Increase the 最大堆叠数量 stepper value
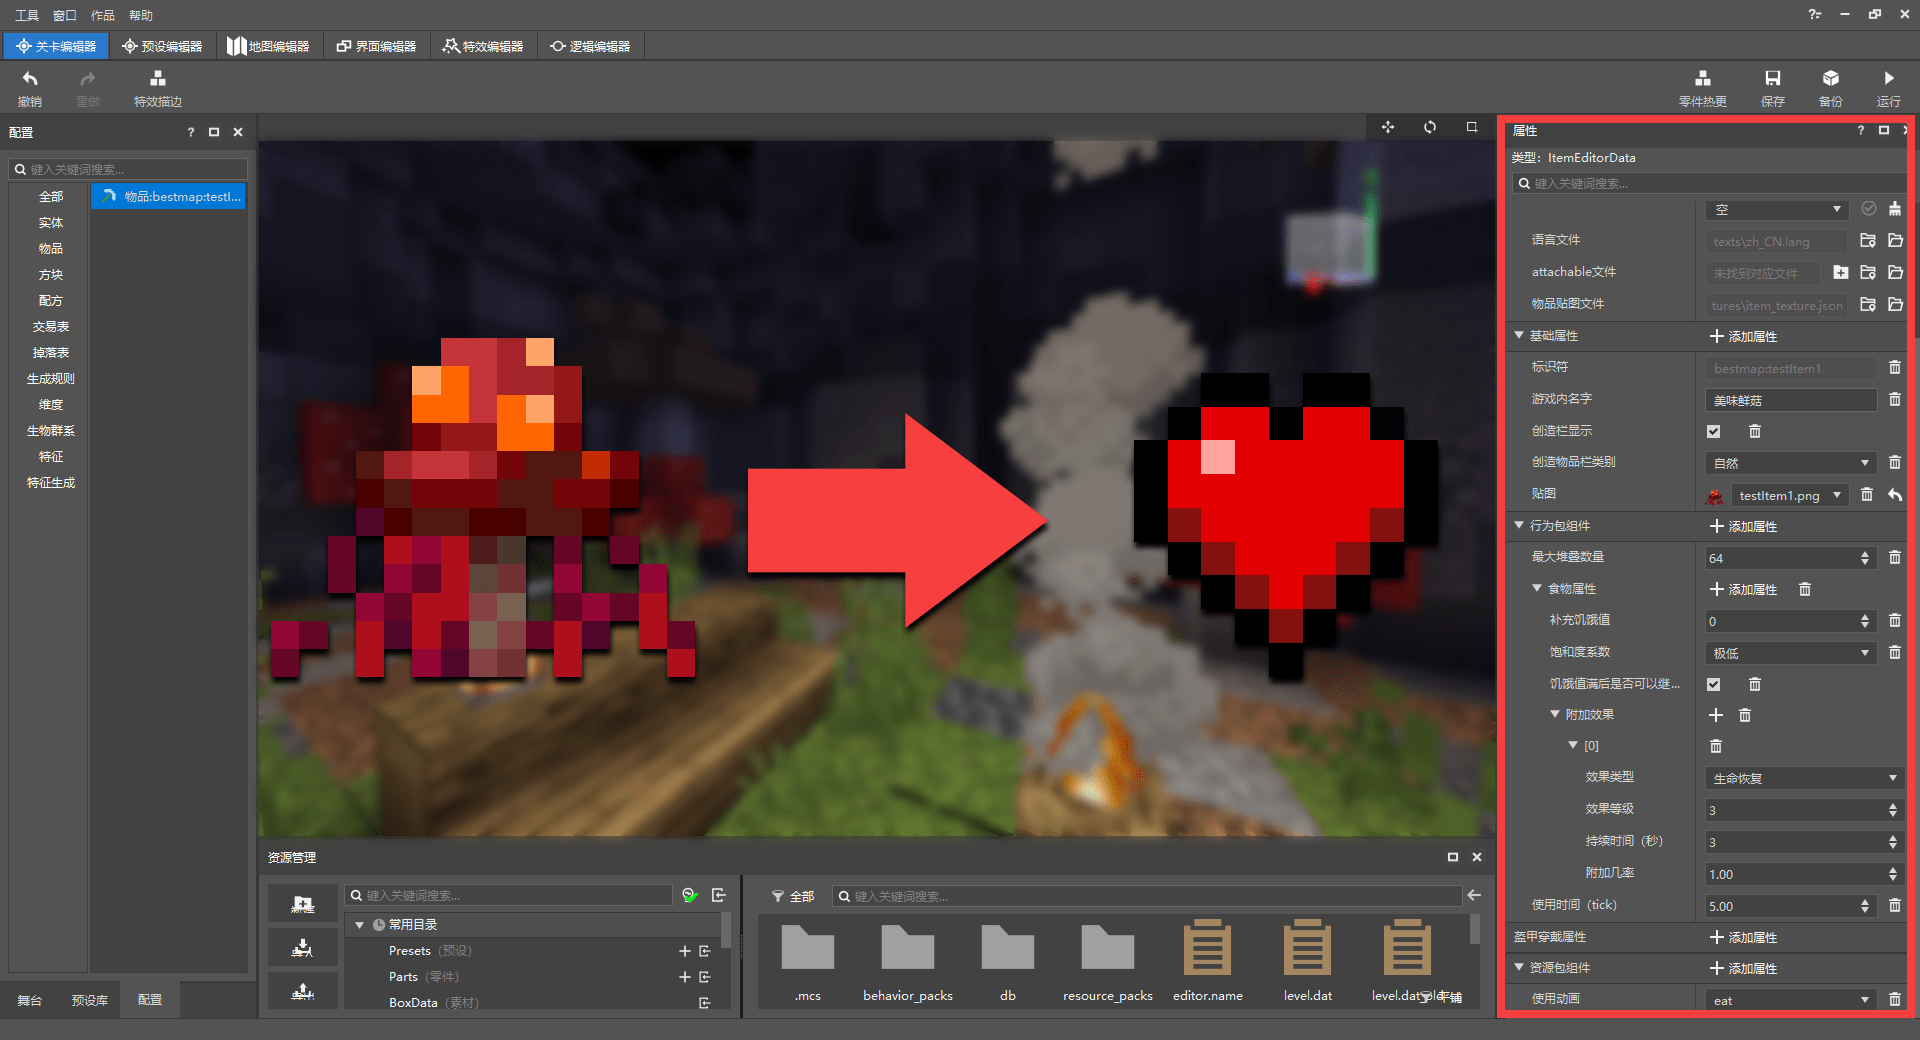 tap(1865, 554)
